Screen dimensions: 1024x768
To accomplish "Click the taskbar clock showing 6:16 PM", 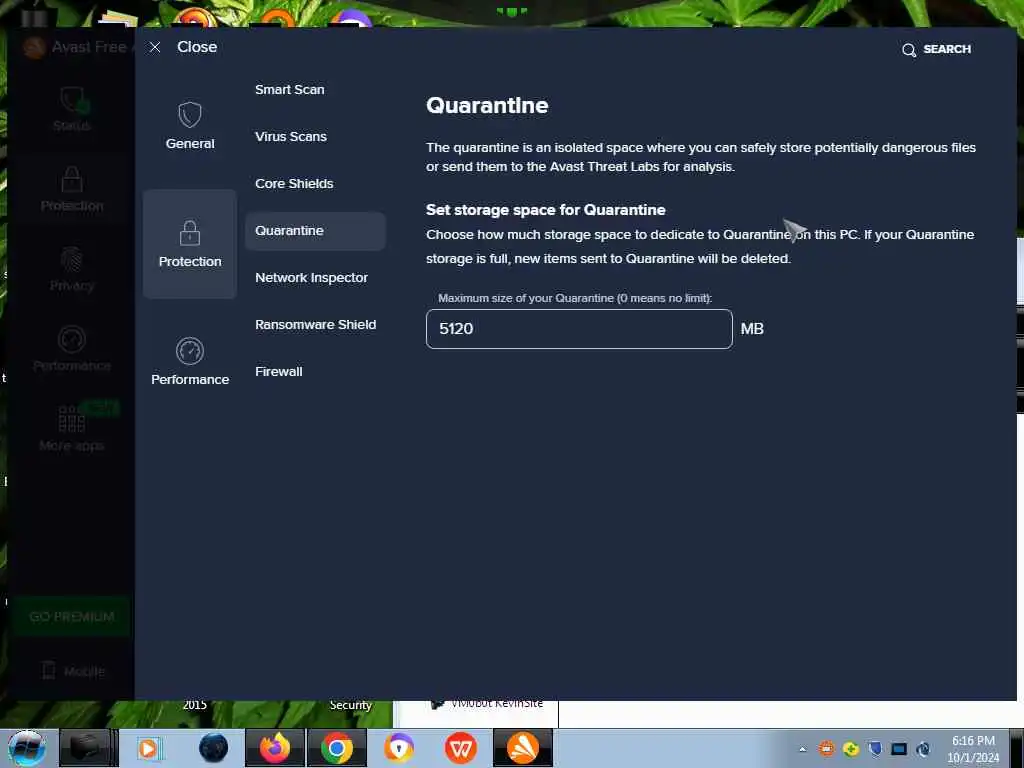I will pos(973,749).
